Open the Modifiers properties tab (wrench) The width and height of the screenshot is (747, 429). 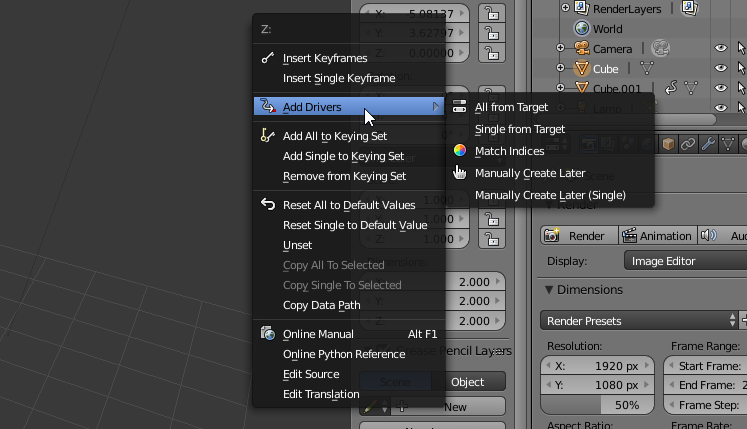coord(708,143)
